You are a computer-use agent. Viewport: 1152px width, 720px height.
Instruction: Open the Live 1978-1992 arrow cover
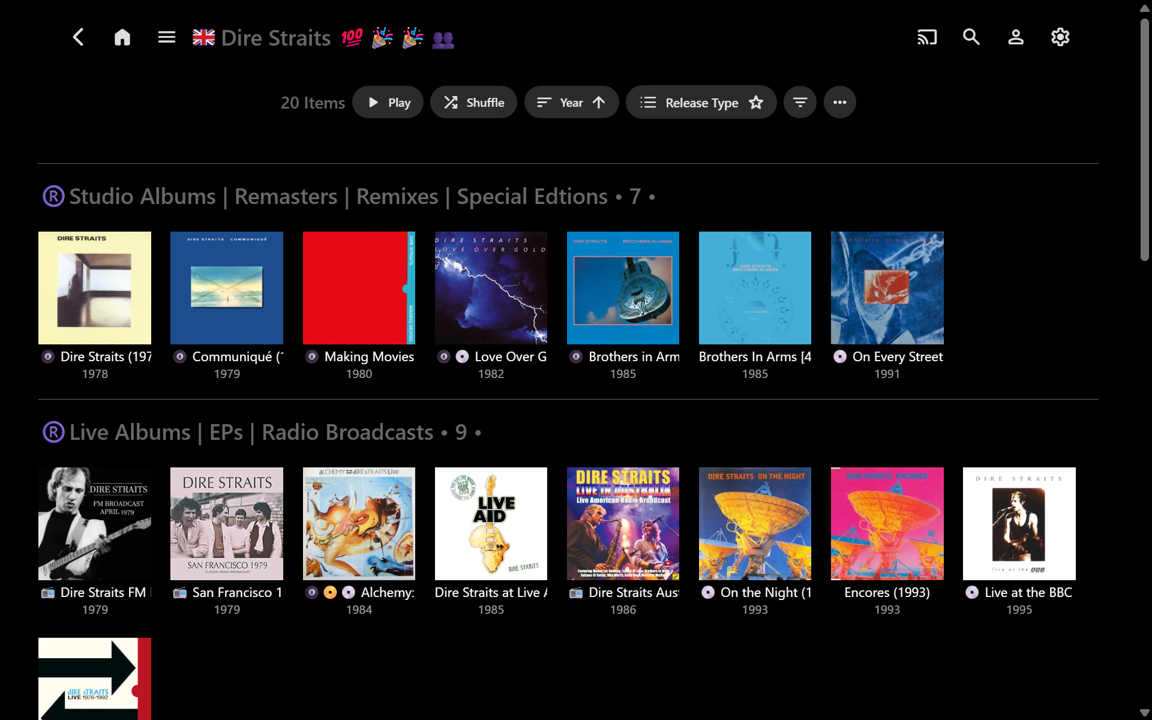point(95,679)
